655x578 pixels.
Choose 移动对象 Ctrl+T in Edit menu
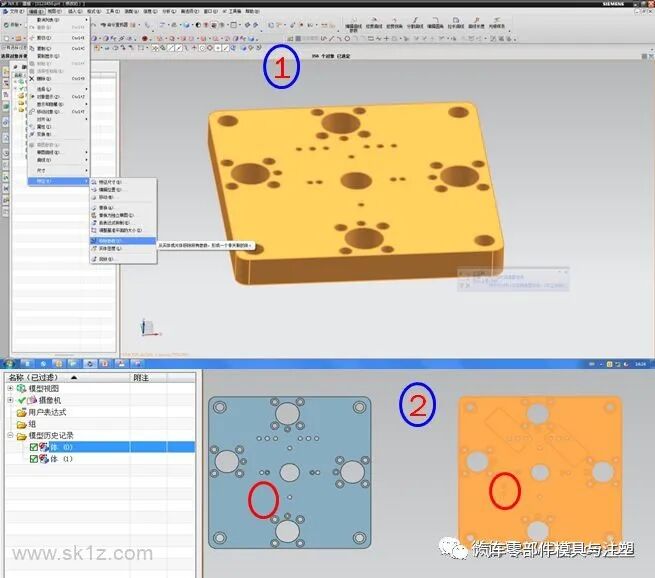[x=58, y=112]
